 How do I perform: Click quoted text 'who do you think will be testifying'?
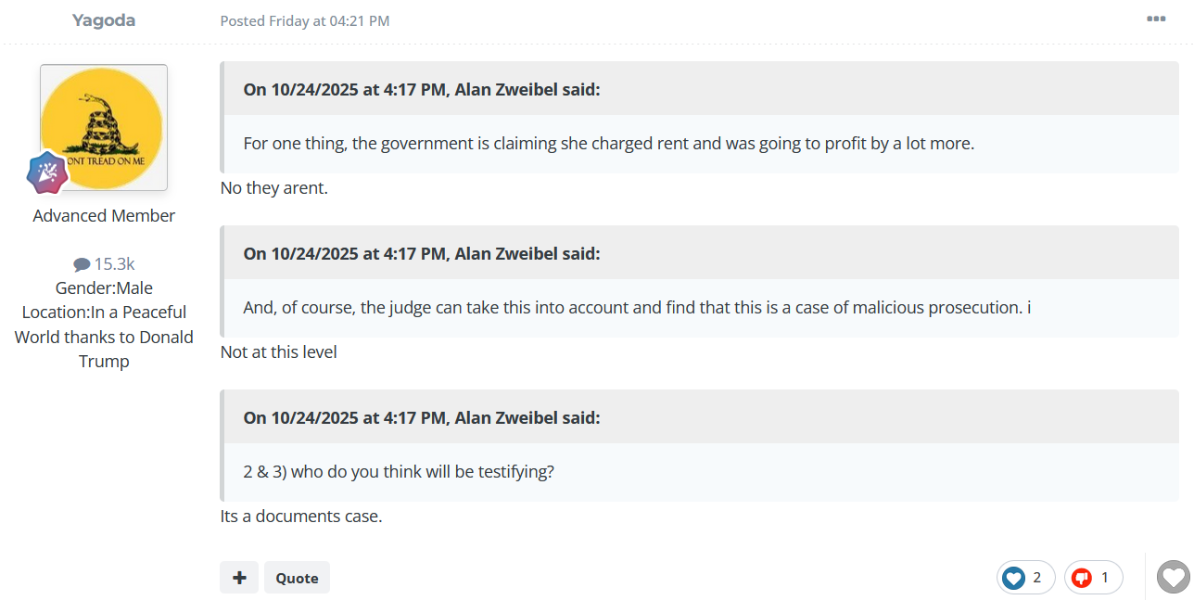(x=398, y=471)
